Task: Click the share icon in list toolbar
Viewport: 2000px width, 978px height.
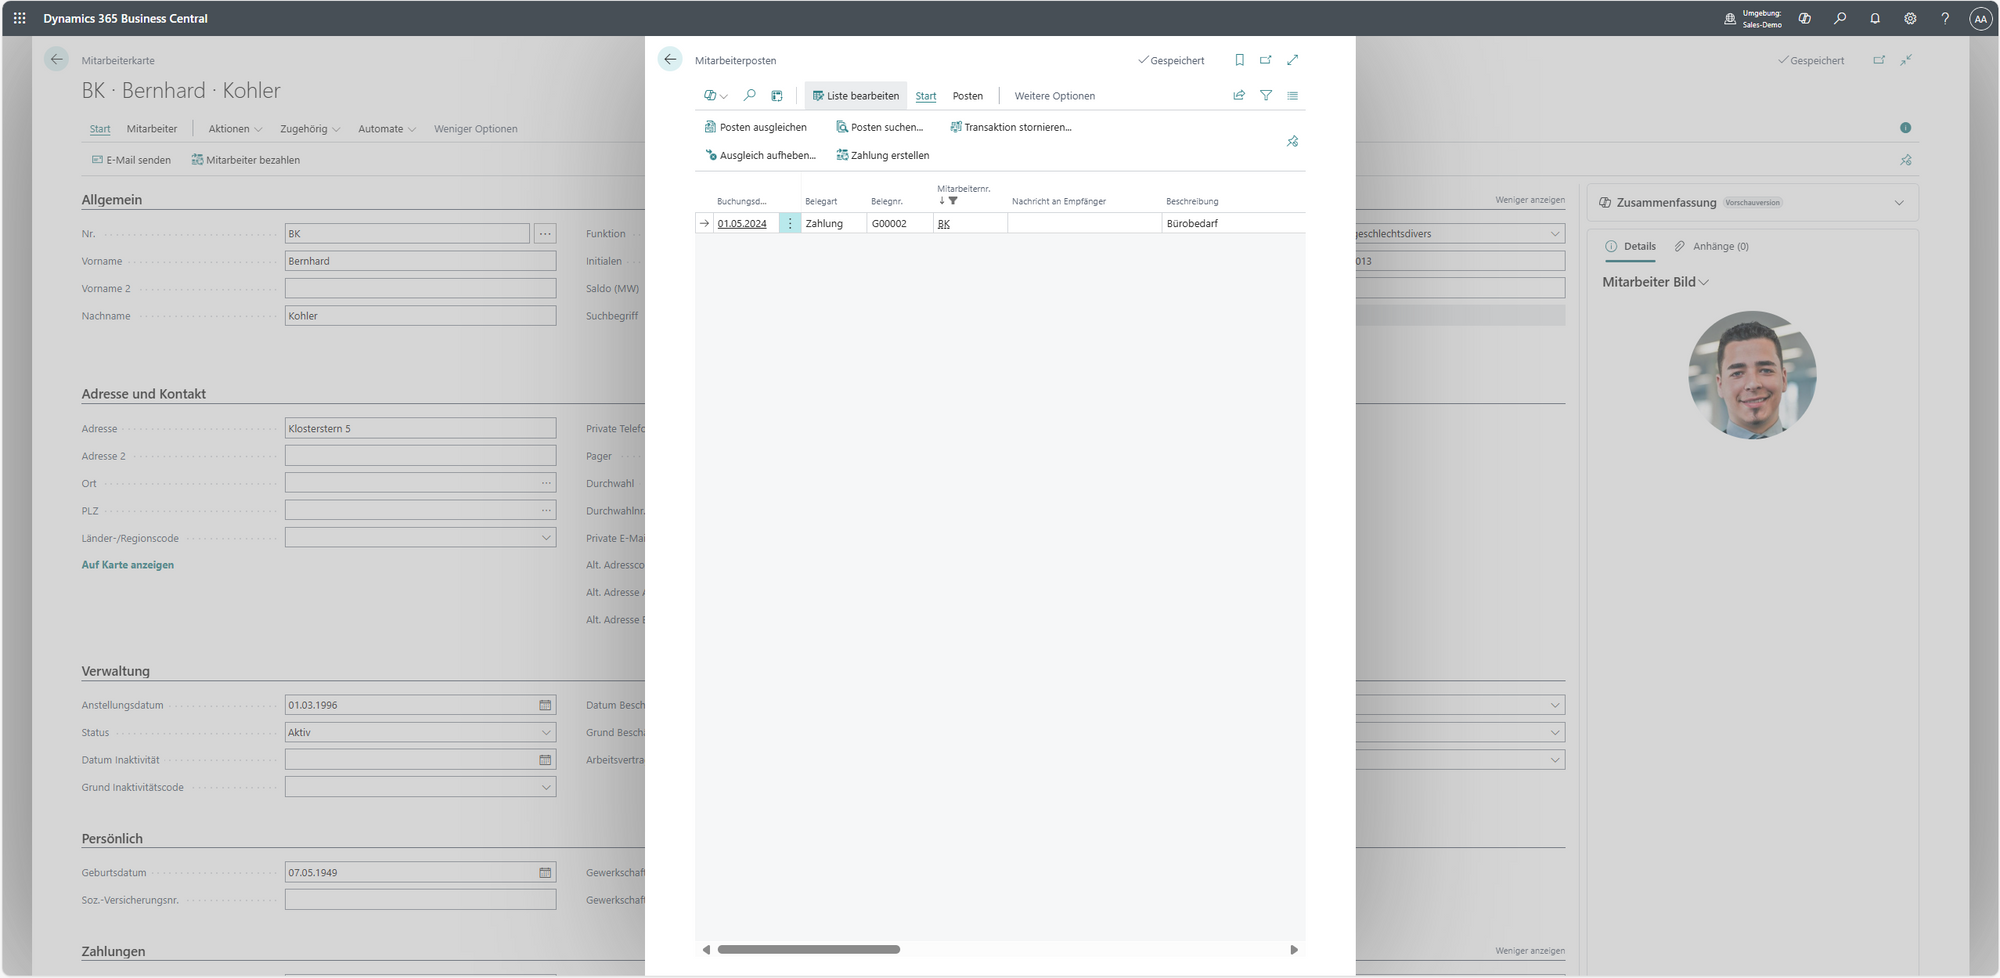Action: 1239,96
